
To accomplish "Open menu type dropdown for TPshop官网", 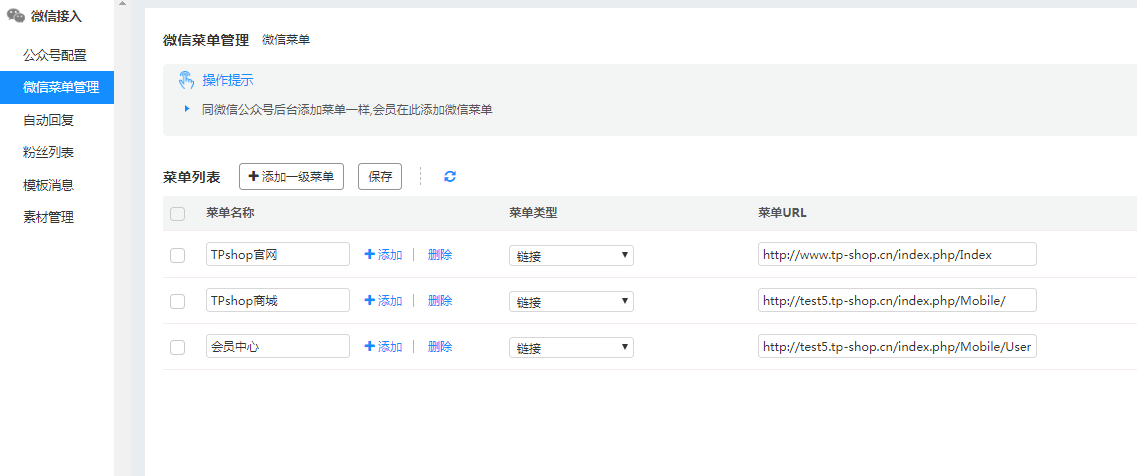I will pyautogui.click(x=570, y=255).
